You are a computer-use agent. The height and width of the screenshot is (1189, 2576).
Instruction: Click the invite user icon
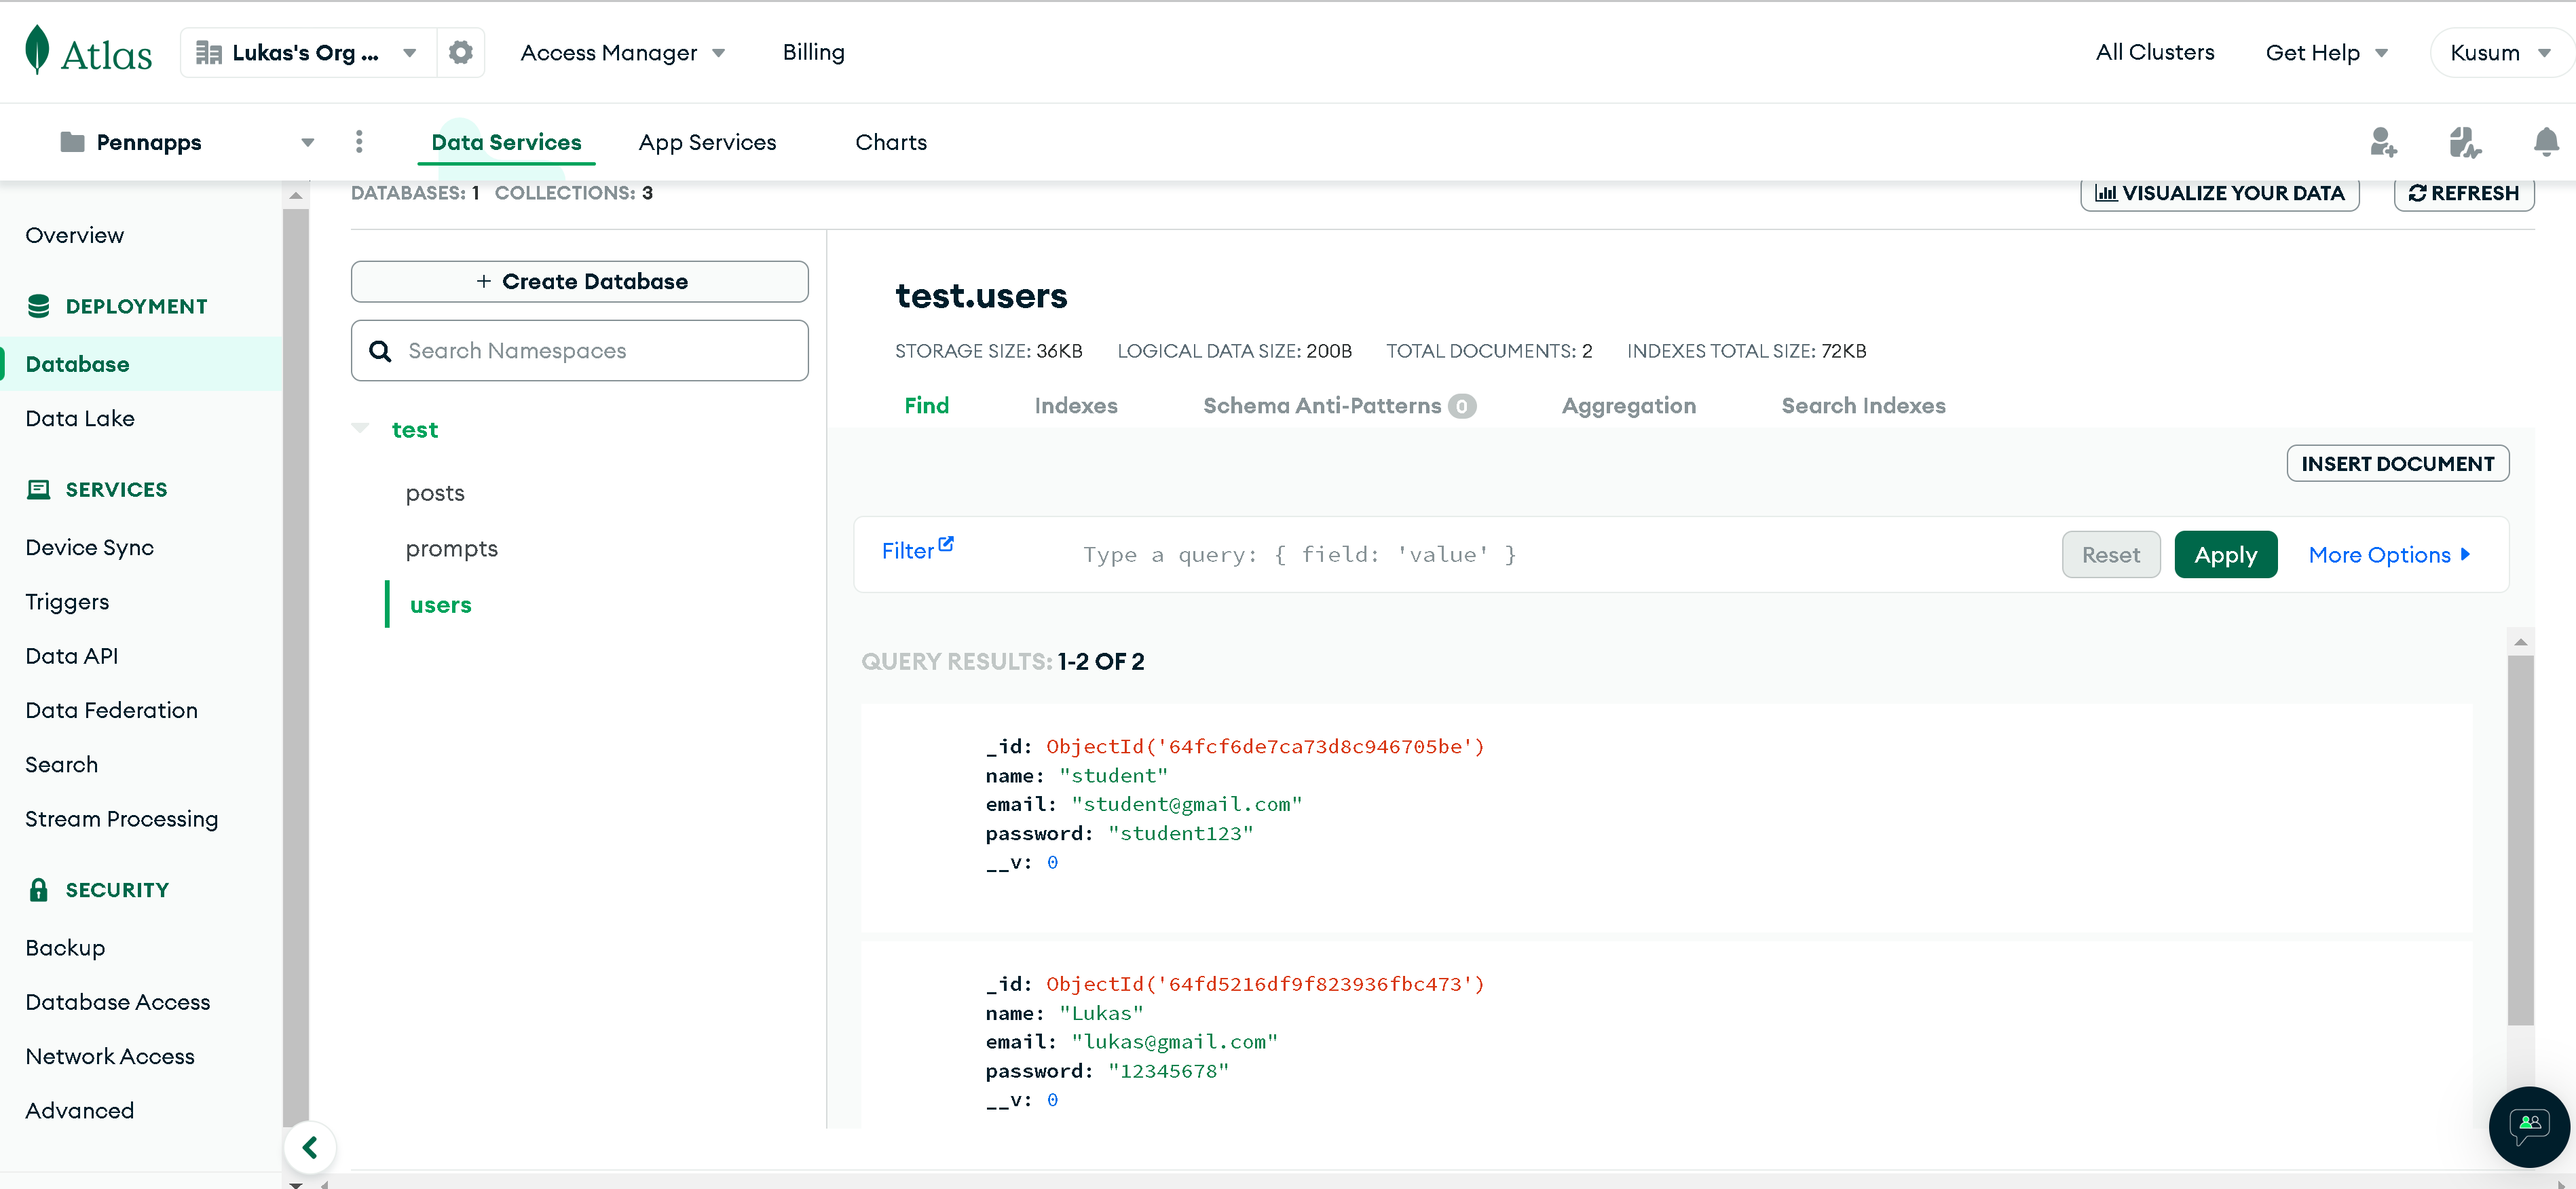(2383, 142)
